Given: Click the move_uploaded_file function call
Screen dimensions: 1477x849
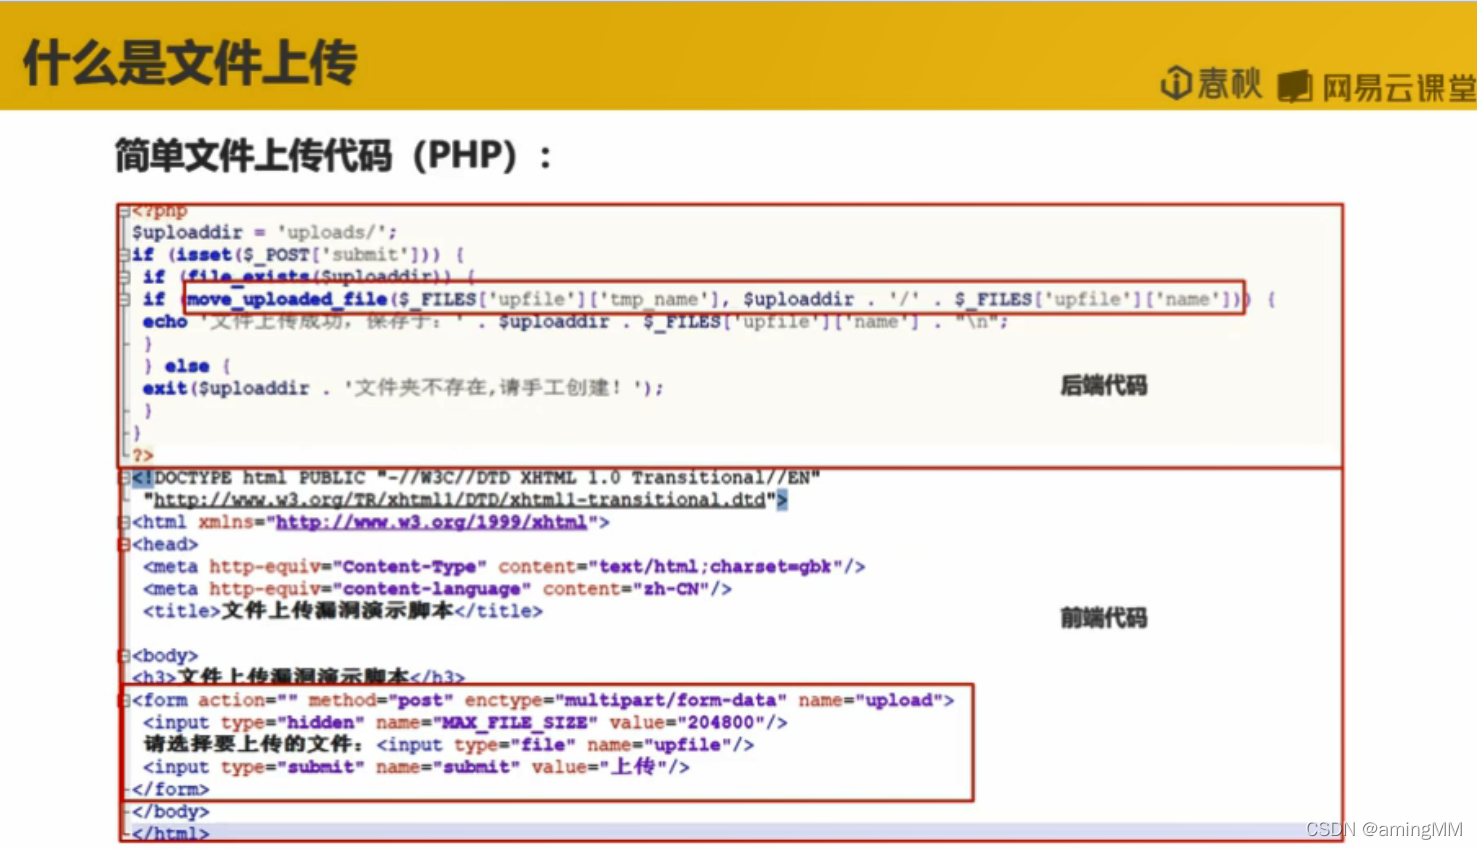Looking at the screenshot, I should click(714, 299).
